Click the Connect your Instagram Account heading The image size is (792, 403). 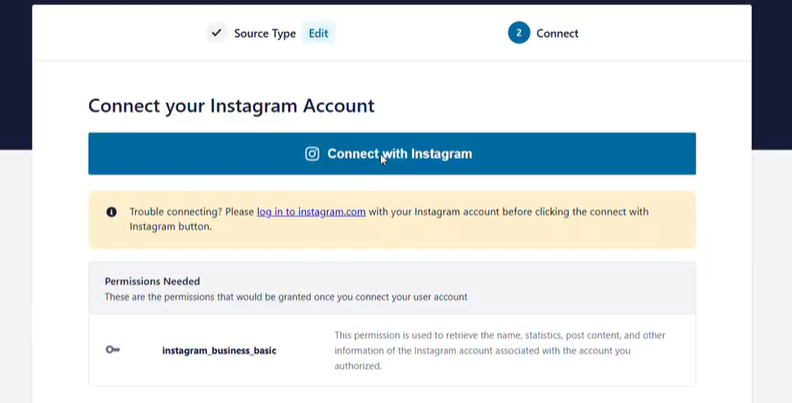click(231, 105)
